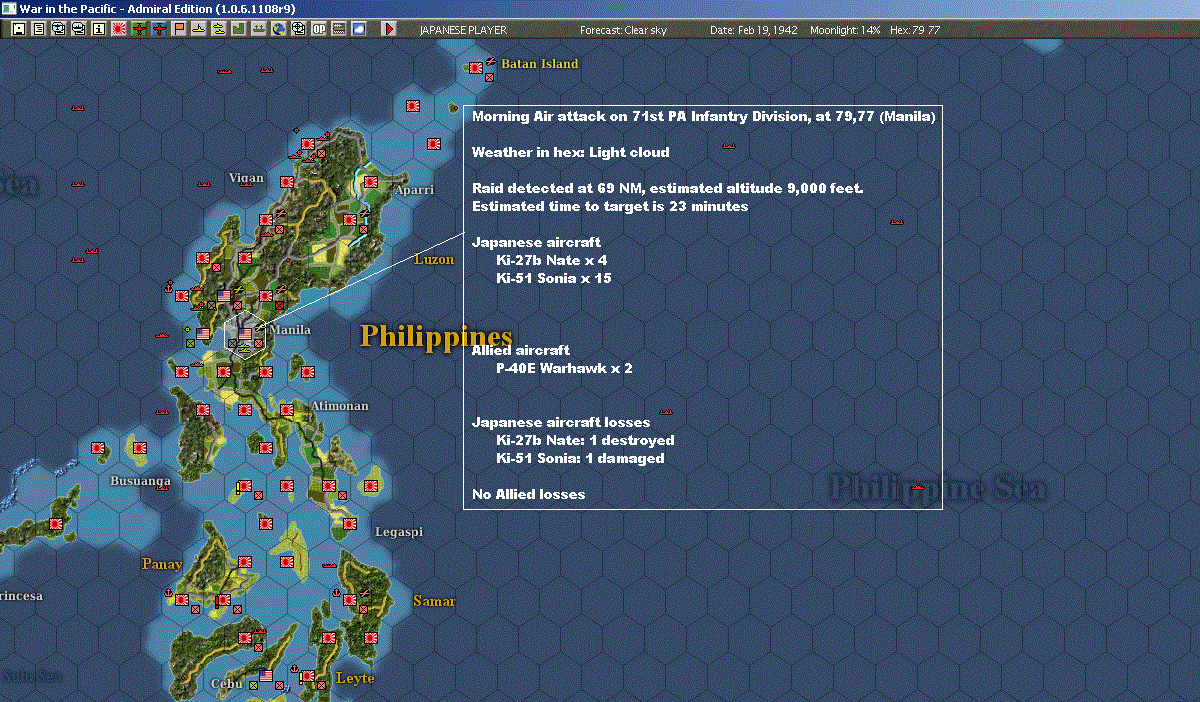Click the Manila map label
Image resolution: width=1200 pixels, height=702 pixels.
[x=290, y=329]
